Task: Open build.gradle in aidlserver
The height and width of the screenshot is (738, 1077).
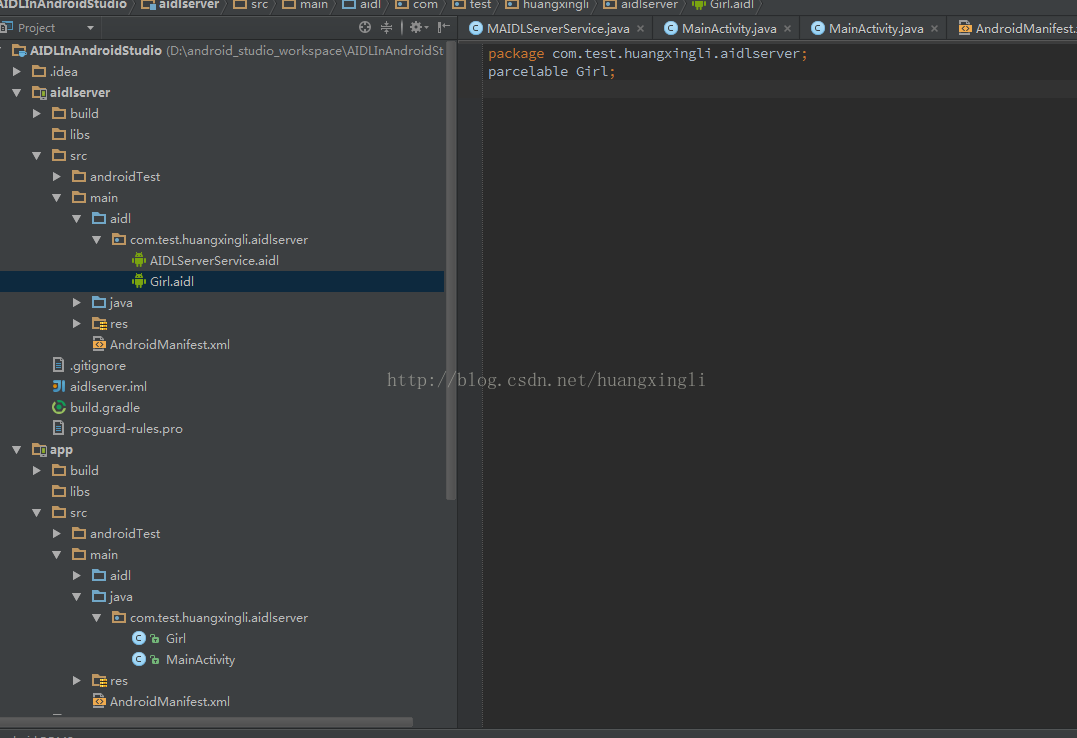Action: pyautogui.click(x=104, y=407)
